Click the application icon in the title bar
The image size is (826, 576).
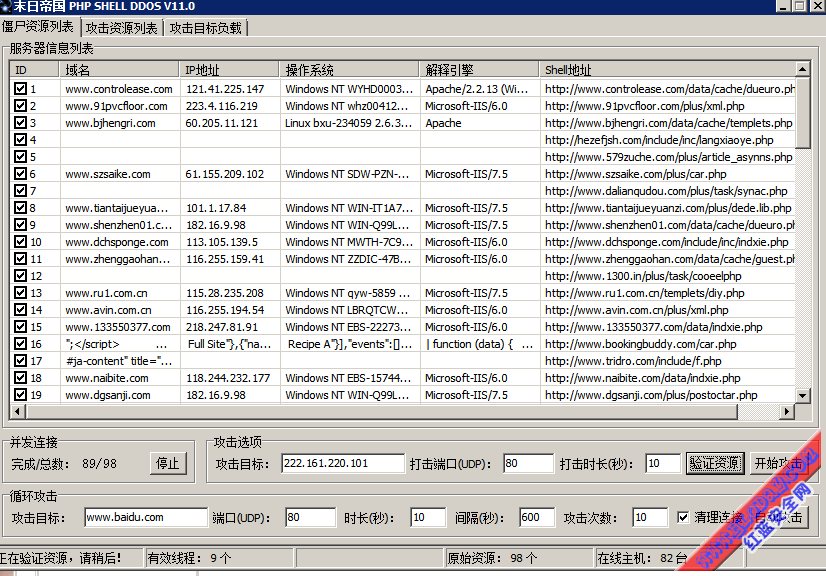5,6
